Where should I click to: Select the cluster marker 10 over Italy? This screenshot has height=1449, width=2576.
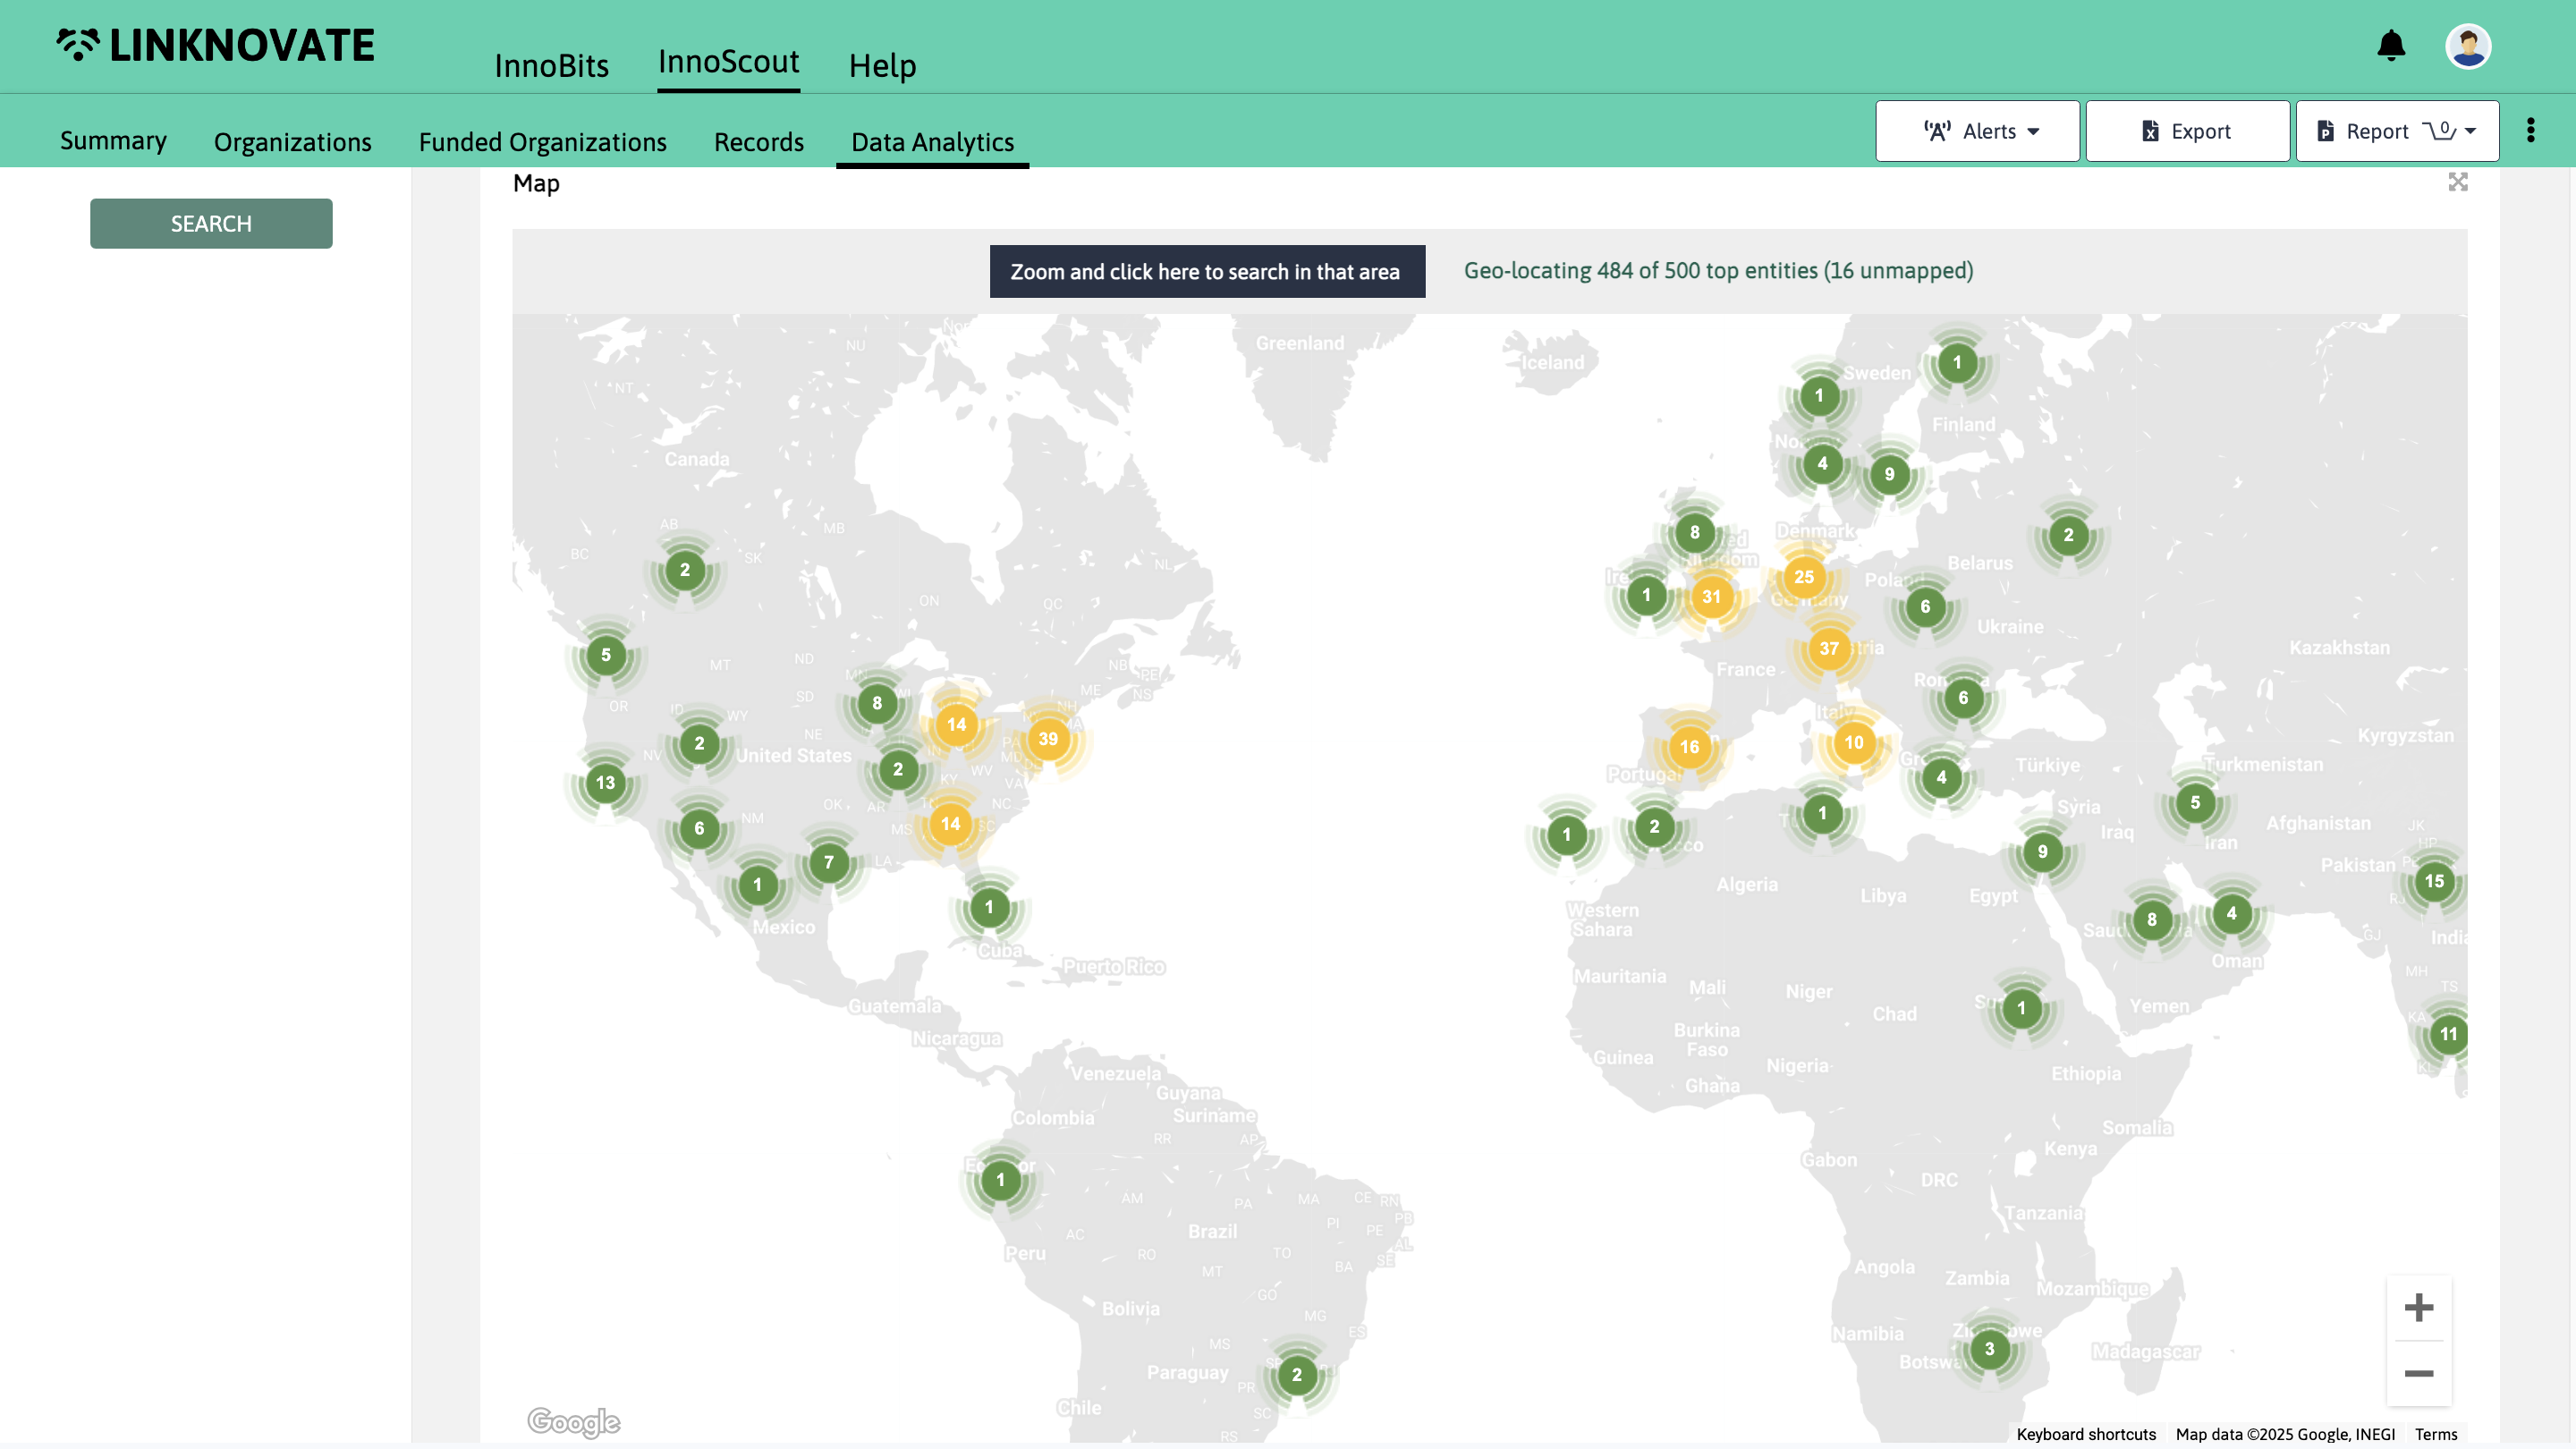point(1855,743)
